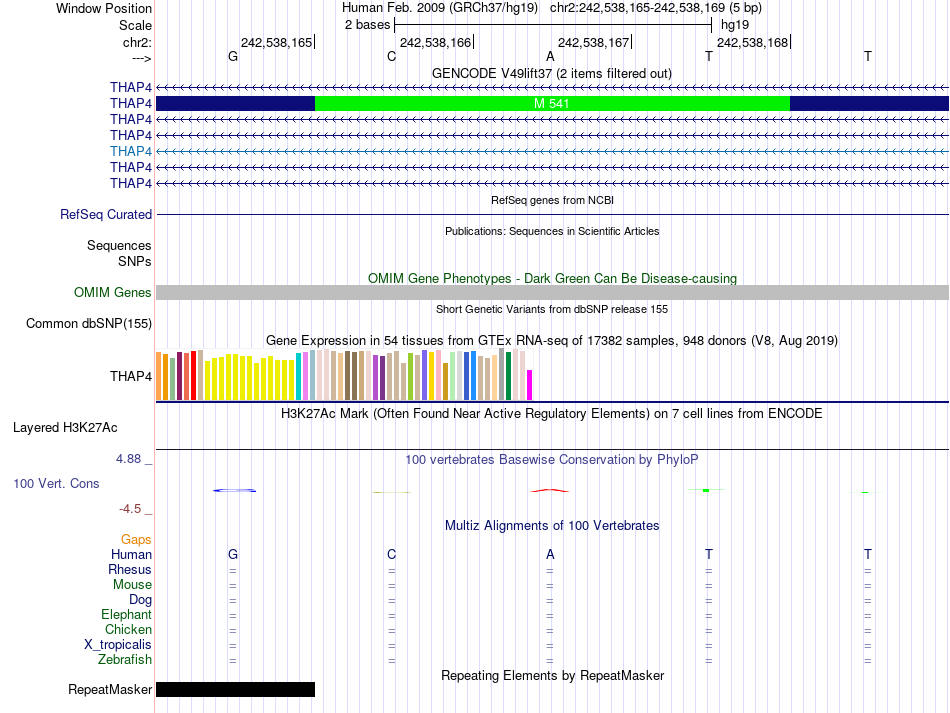
Task: Click the Layered H3K27Ac label
Action: click(65, 428)
